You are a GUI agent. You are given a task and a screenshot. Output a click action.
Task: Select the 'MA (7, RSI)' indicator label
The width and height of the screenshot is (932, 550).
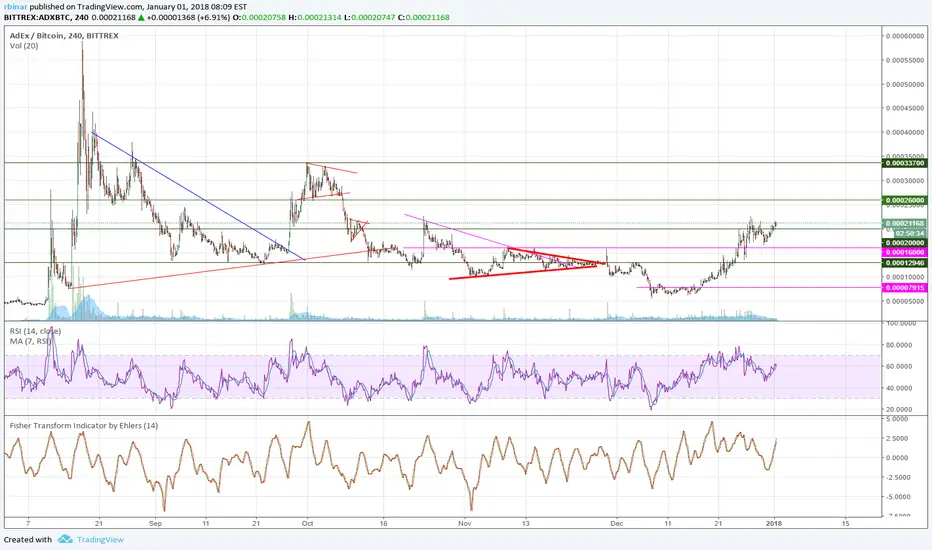point(30,341)
